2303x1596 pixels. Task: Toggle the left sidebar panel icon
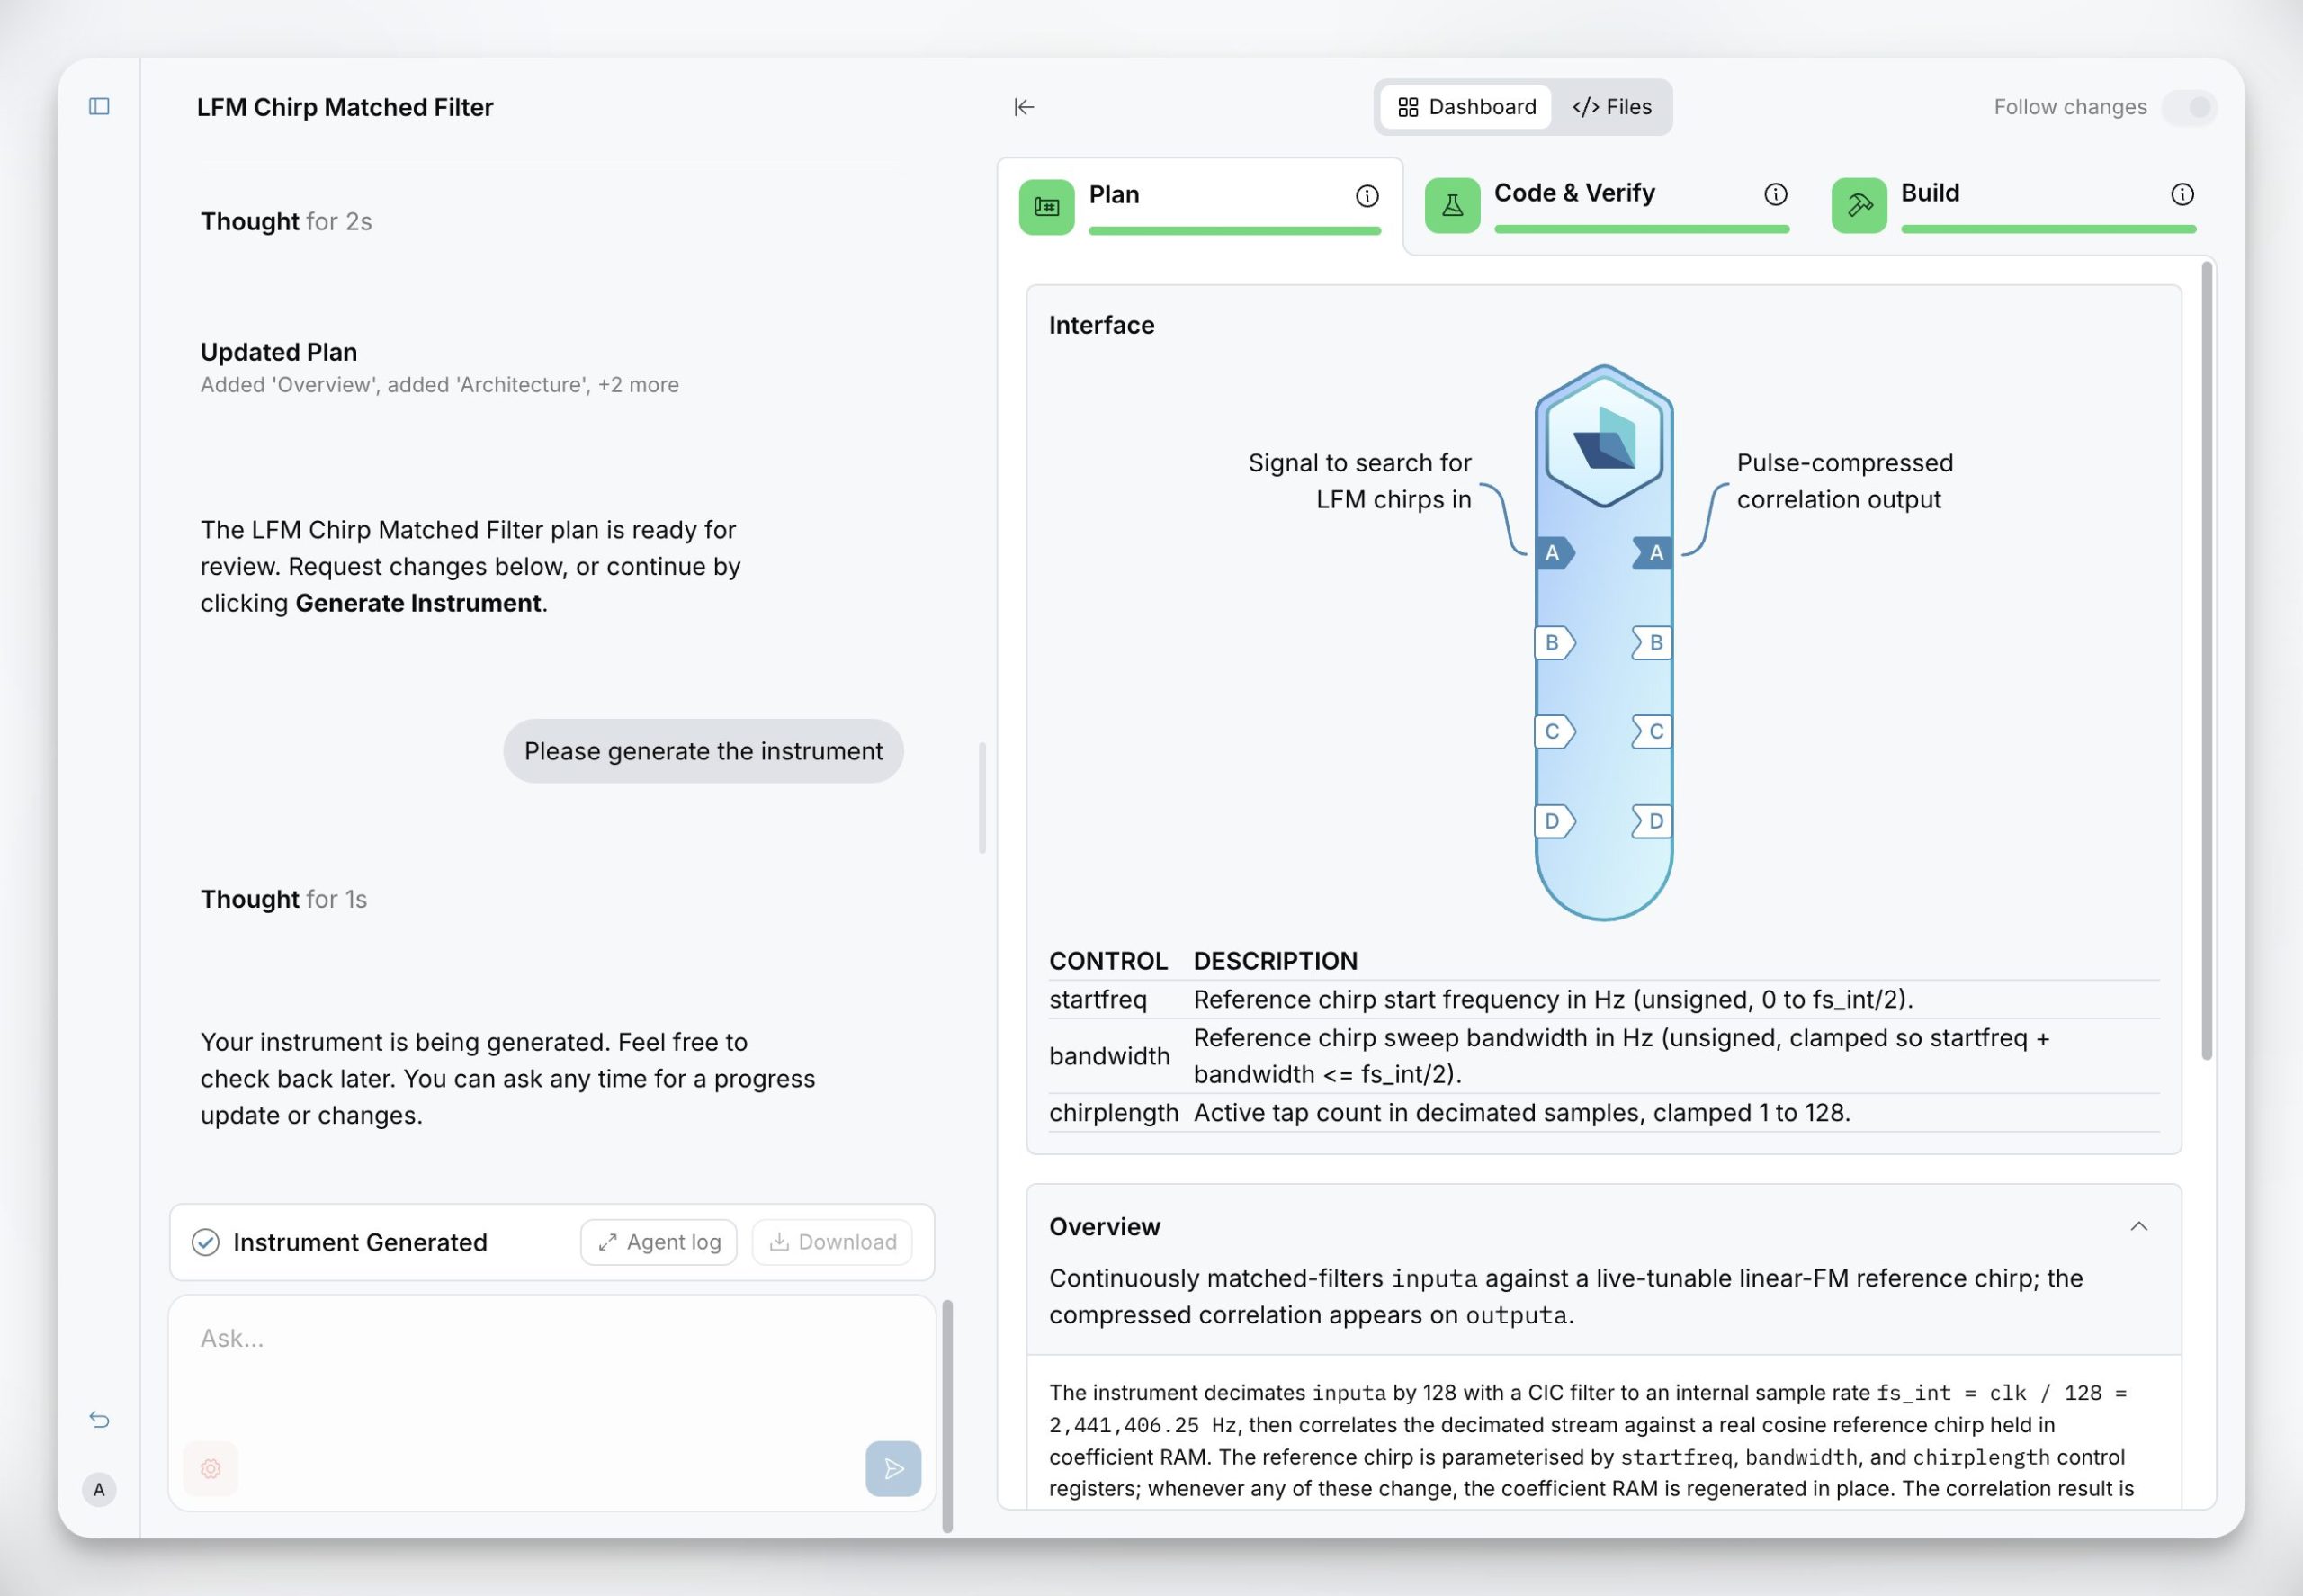pos(99,106)
